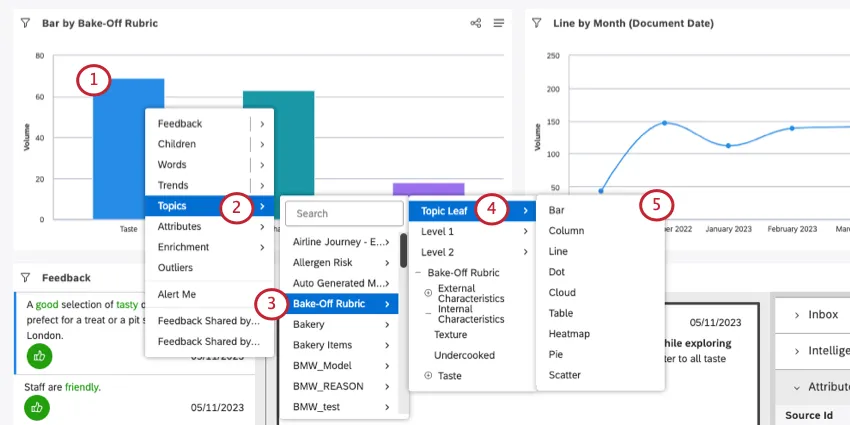
Task: Expand External Characteristics node
Action: pyautogui.click(x=428, y=293)
